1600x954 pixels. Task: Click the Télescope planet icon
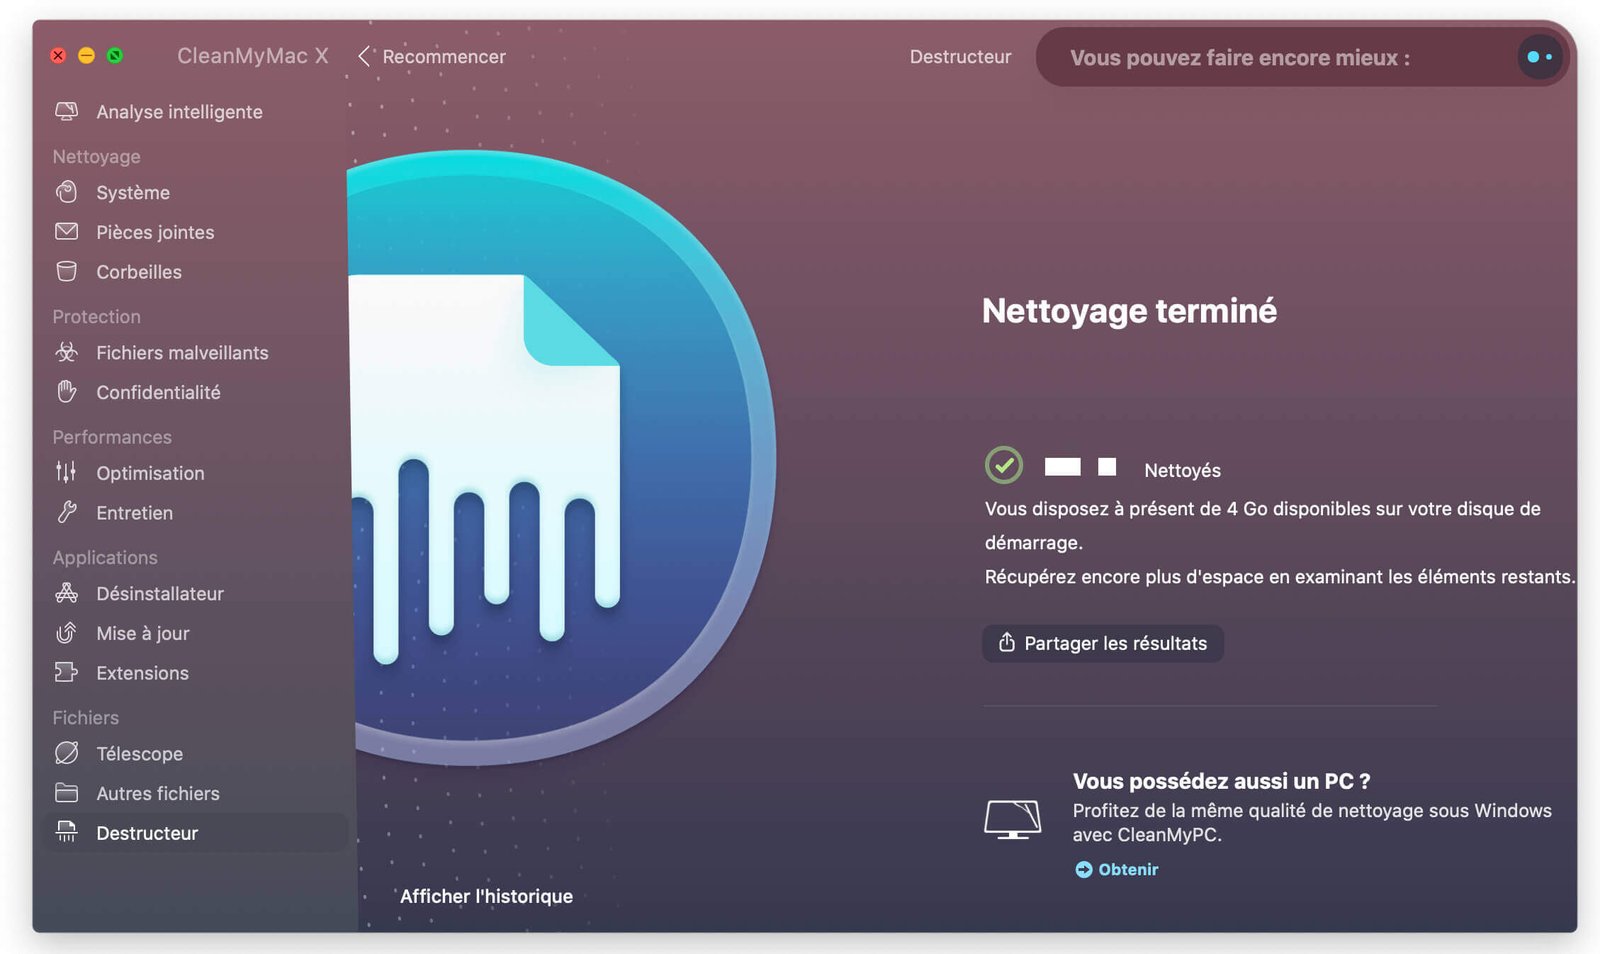[66, 753]
